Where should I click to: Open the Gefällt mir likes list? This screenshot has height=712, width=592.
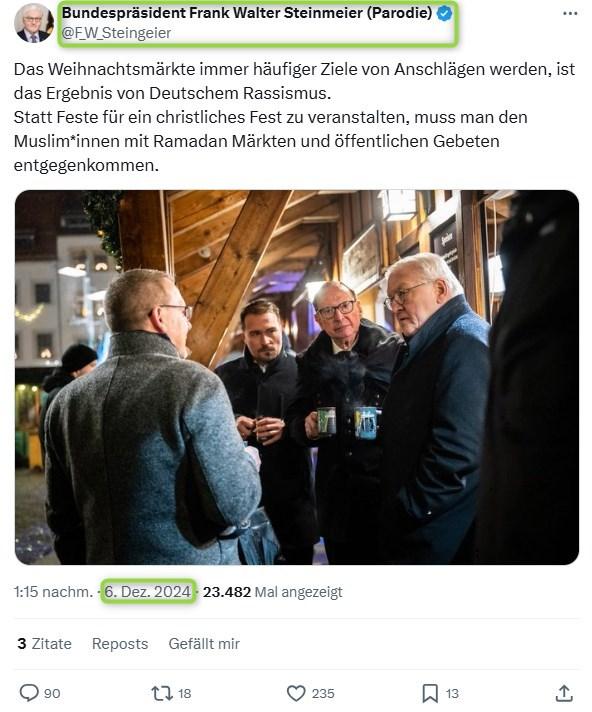[204, 643]
